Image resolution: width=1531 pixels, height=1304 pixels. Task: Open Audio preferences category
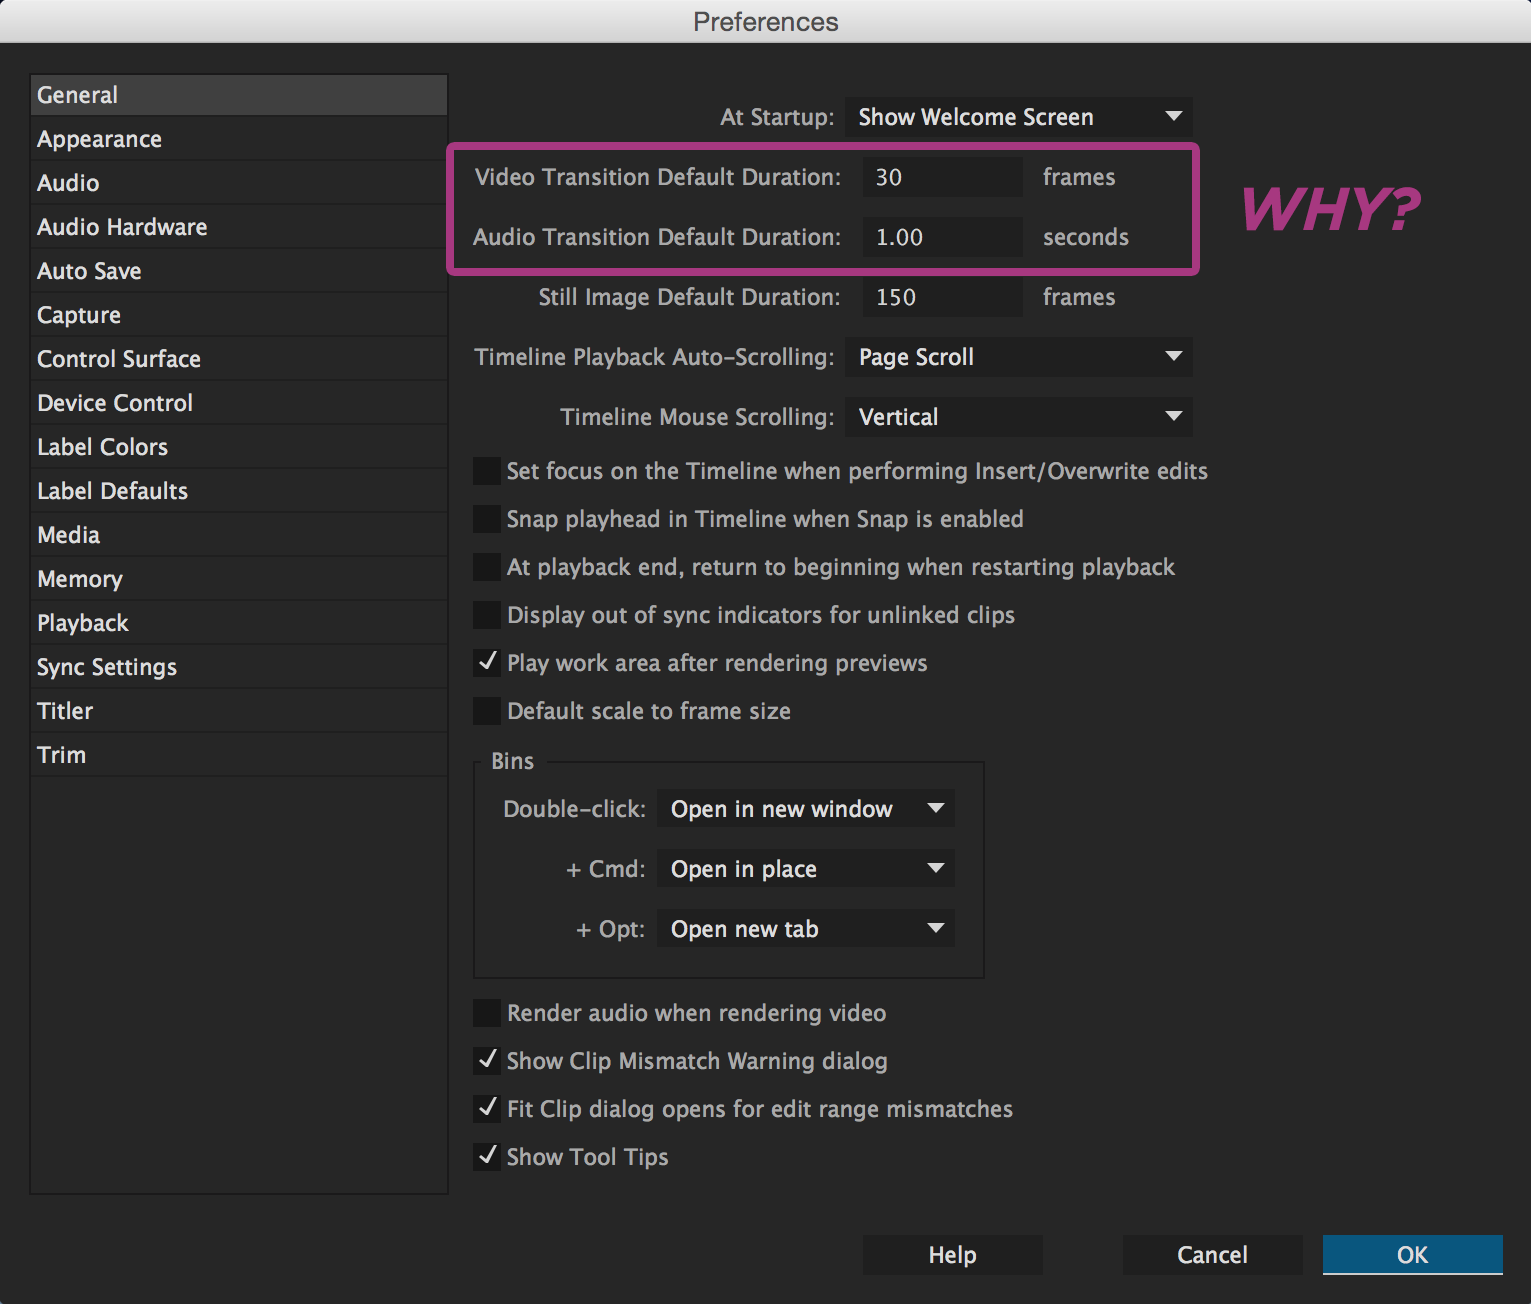click(239, 183)
